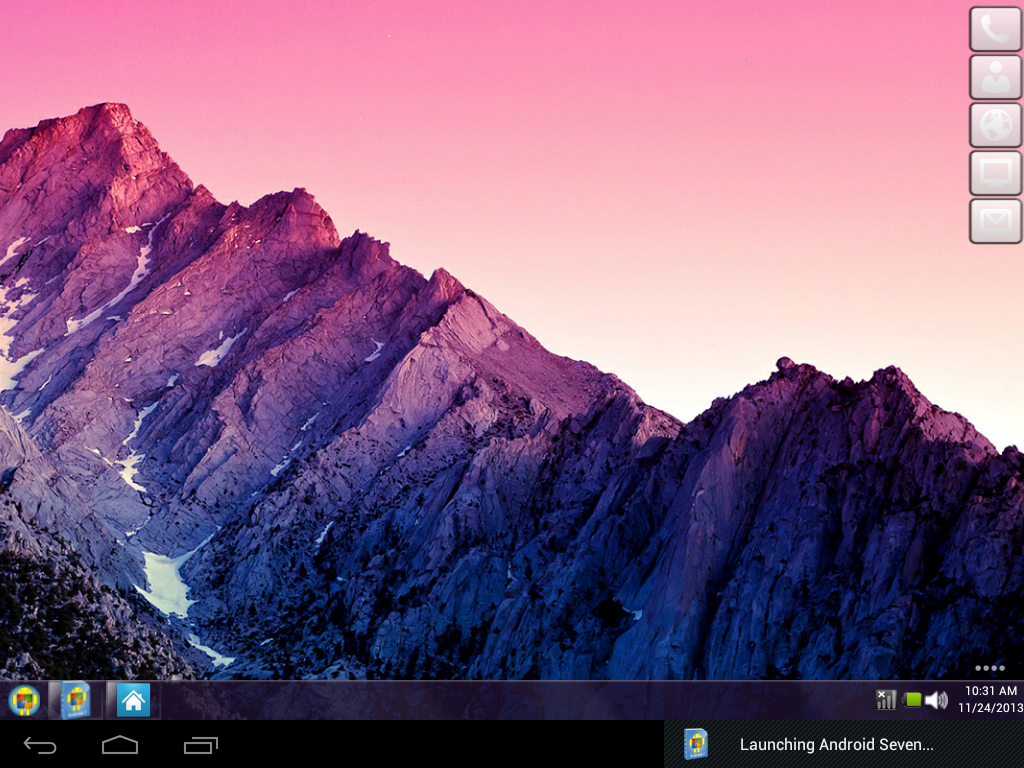Open the Contacts person sidebar icon
The image size is (1024, 768).
tap(995, 77)
